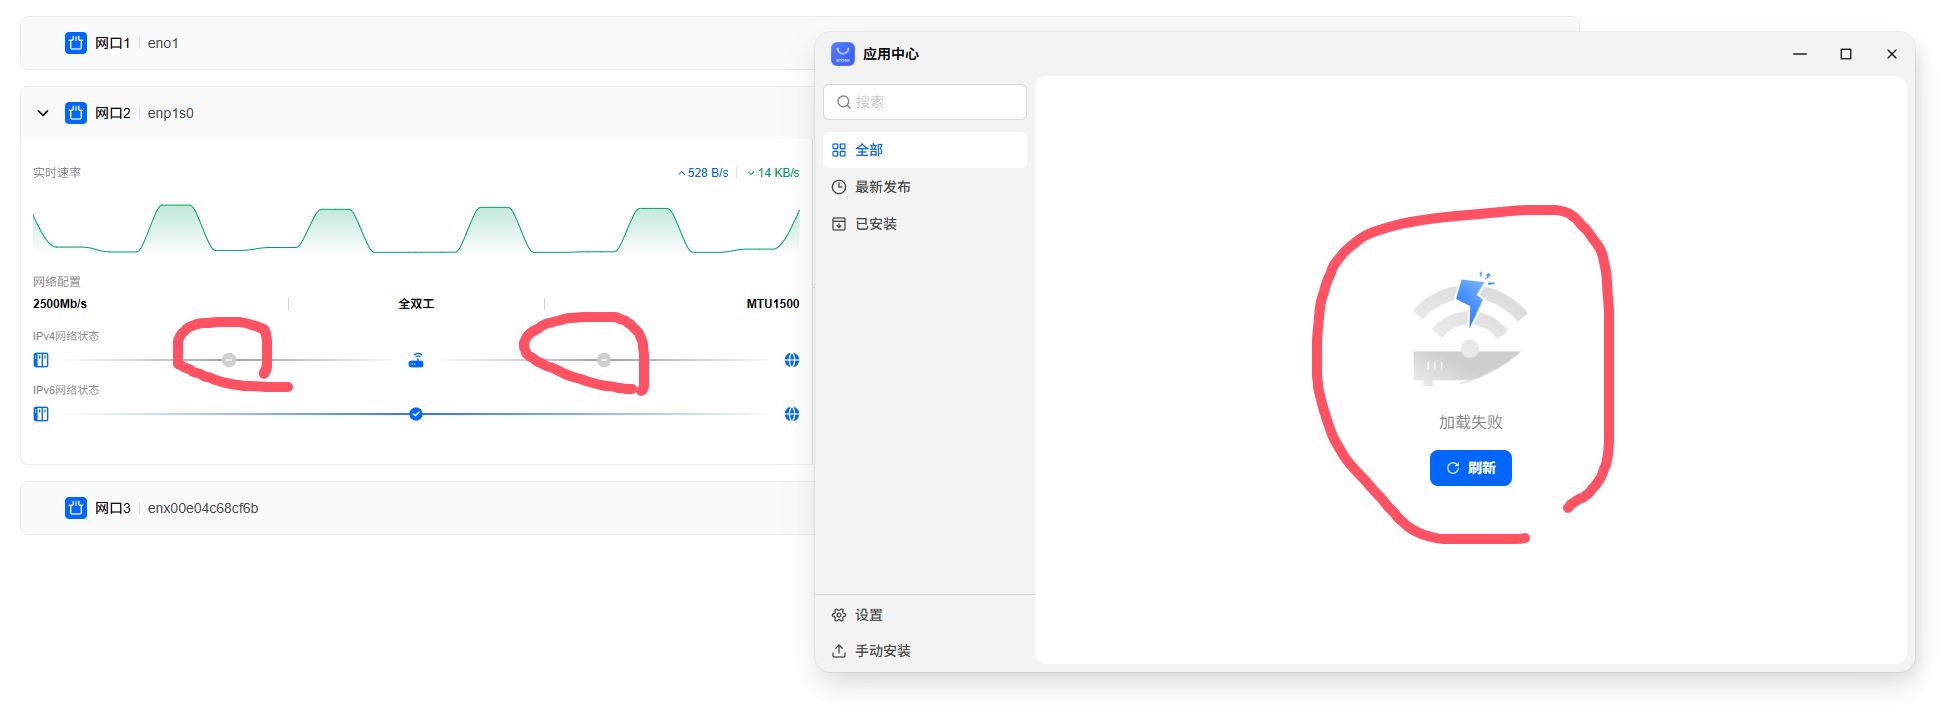Click the search magnifier icon
Viewport: 1945px width, 707px height.
844,102
